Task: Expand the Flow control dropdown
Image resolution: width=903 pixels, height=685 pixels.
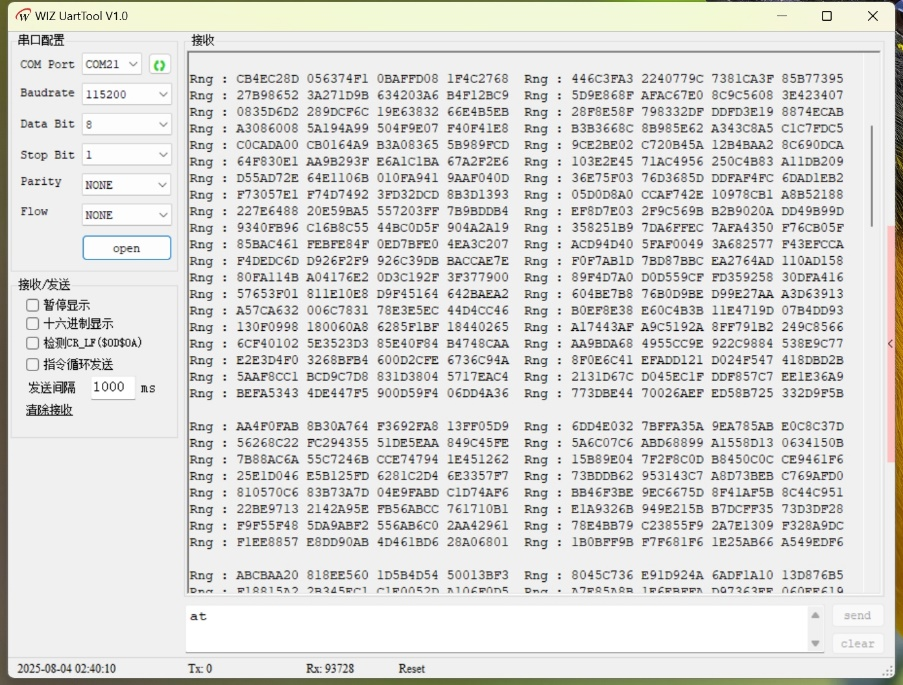Action: (126, 215)
